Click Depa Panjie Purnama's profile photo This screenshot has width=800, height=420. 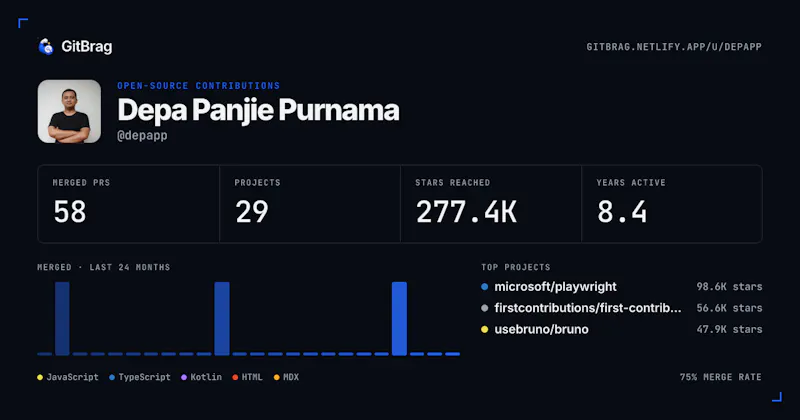[69, 111]
